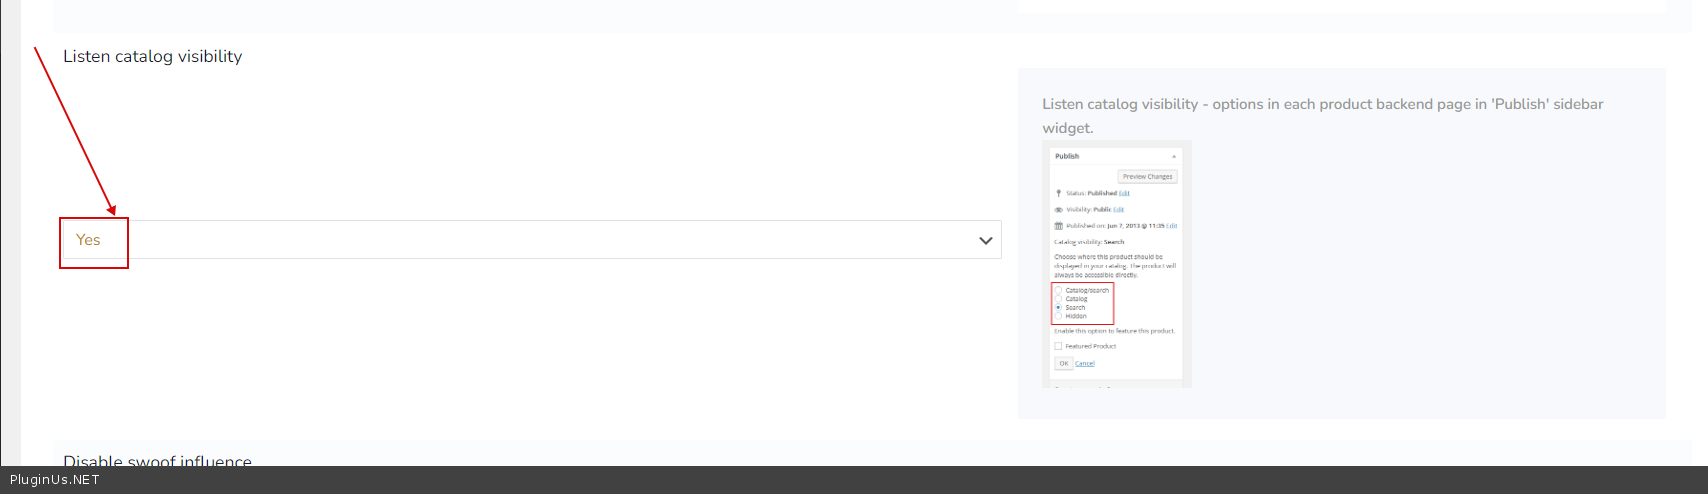This screenshot has width=1708, height=494.
Task: Click the Publish widget header title
Action: click(1067, 156)
